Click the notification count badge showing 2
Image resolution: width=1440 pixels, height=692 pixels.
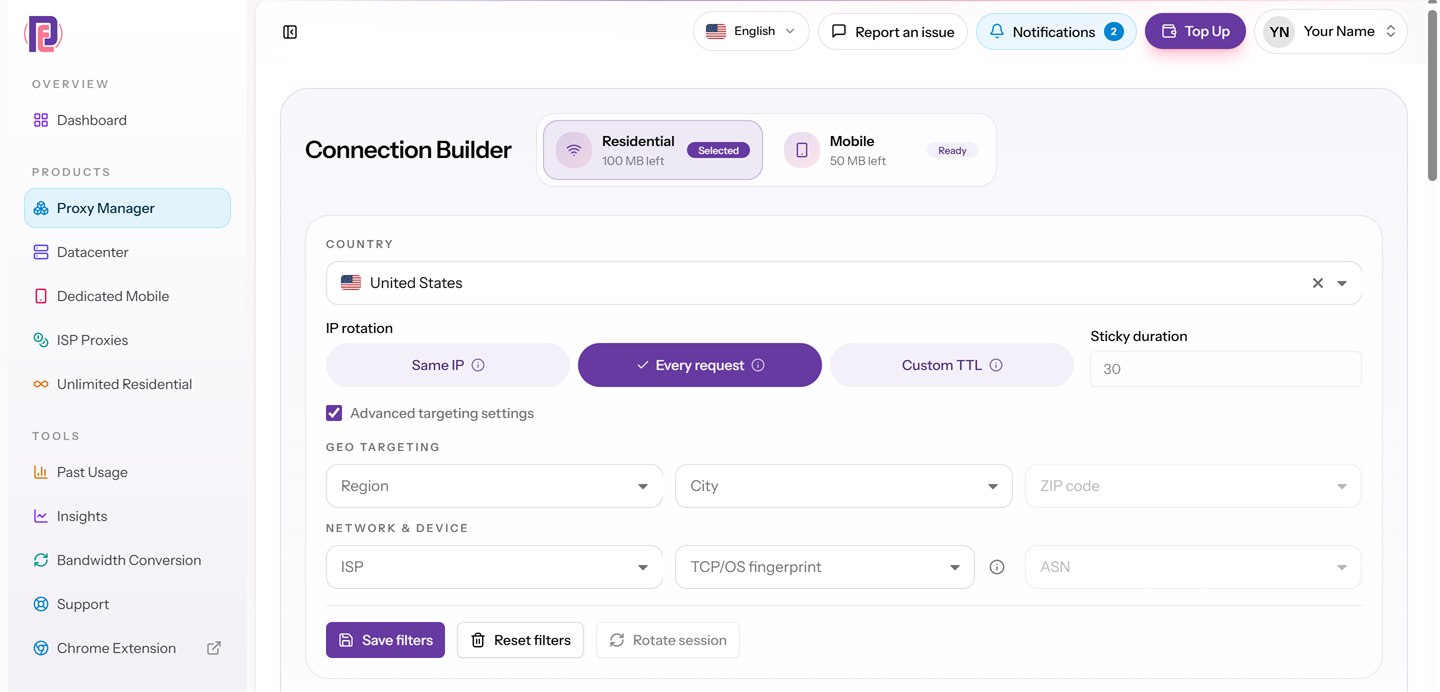pyautogui.click(x=1114, y=31)
